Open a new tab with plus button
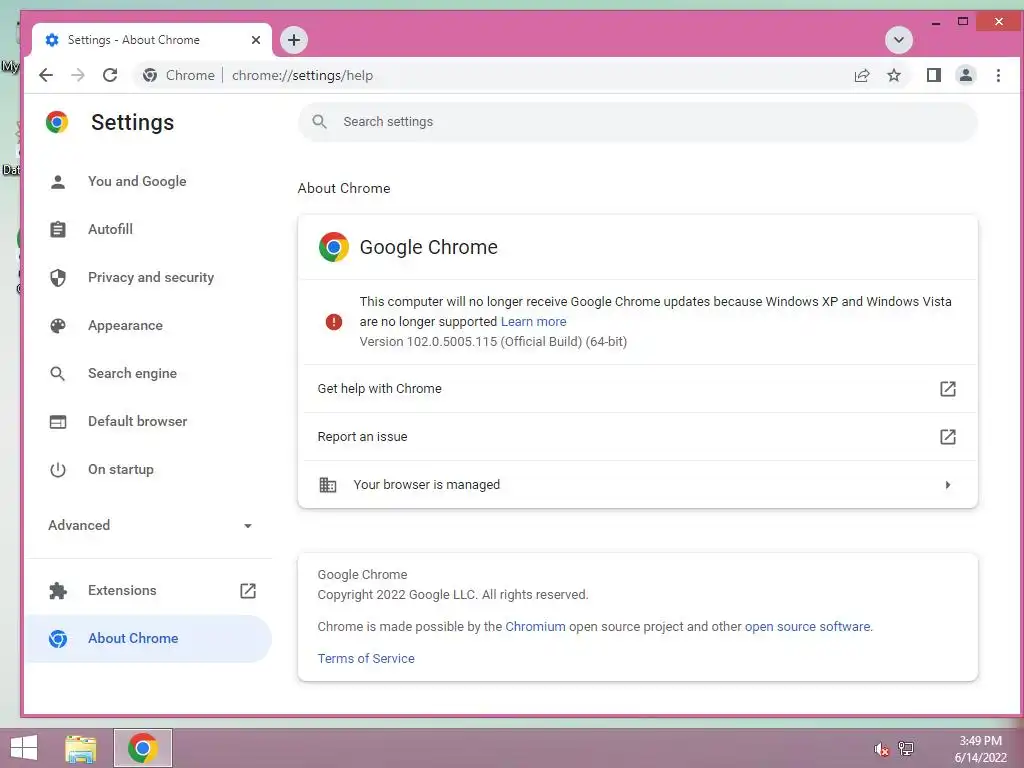 coord(294,40)
